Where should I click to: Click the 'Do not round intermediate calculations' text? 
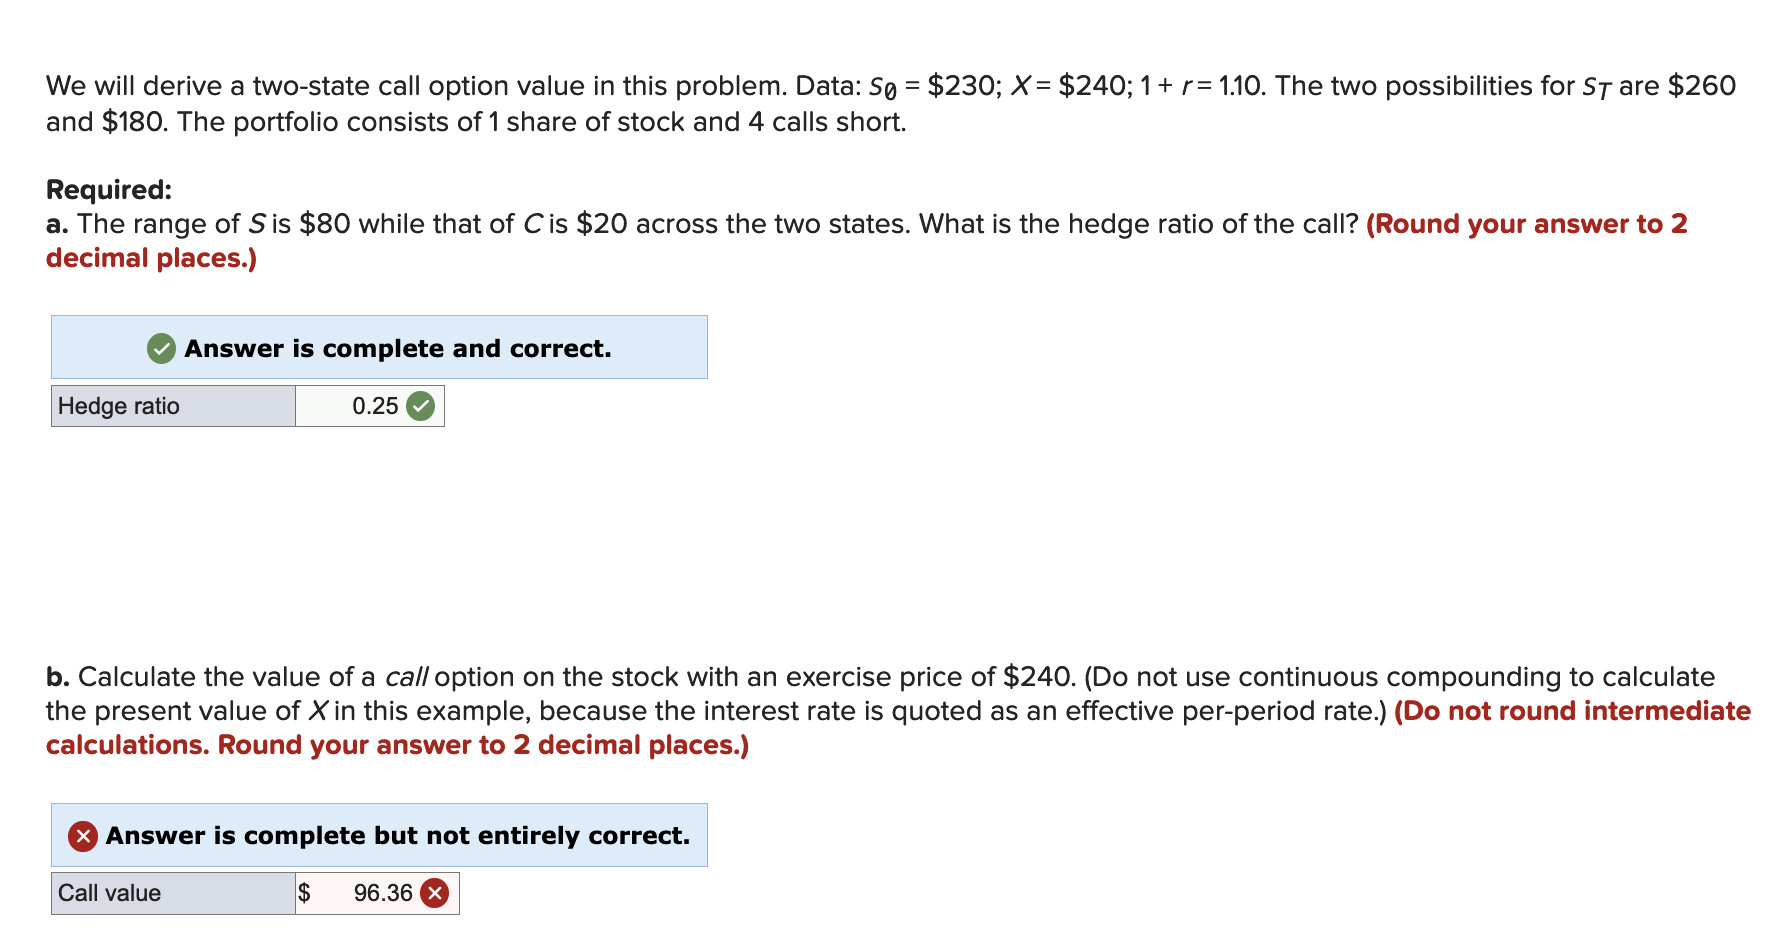tap(1570, 711)
